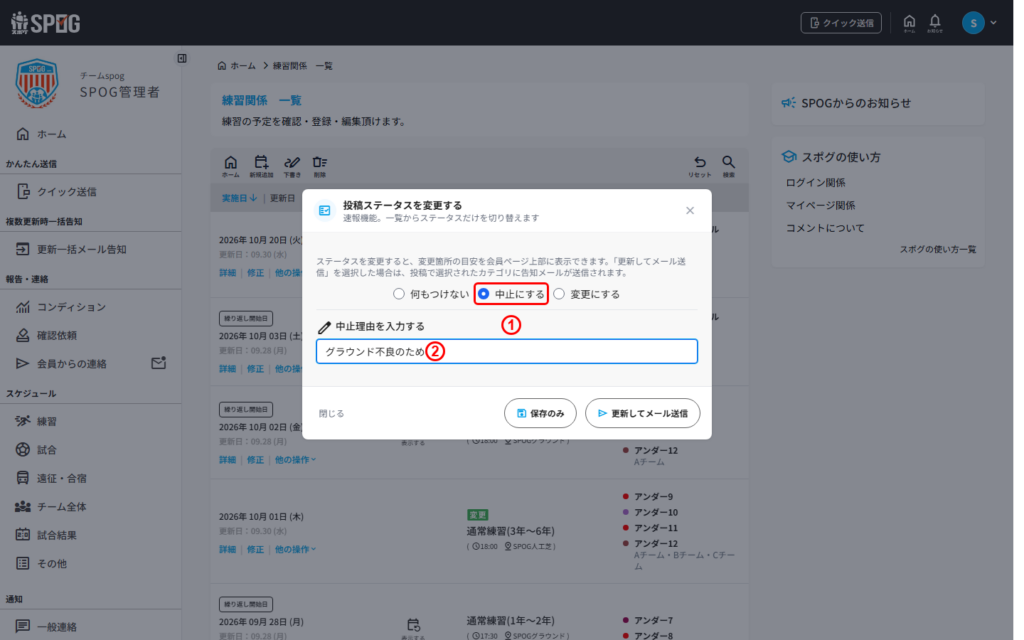The image size is (1024, 640).
Task: Click 詳細 for 2026年10月02日 entry
Action: pyautogui.click(x=227, y=460)
